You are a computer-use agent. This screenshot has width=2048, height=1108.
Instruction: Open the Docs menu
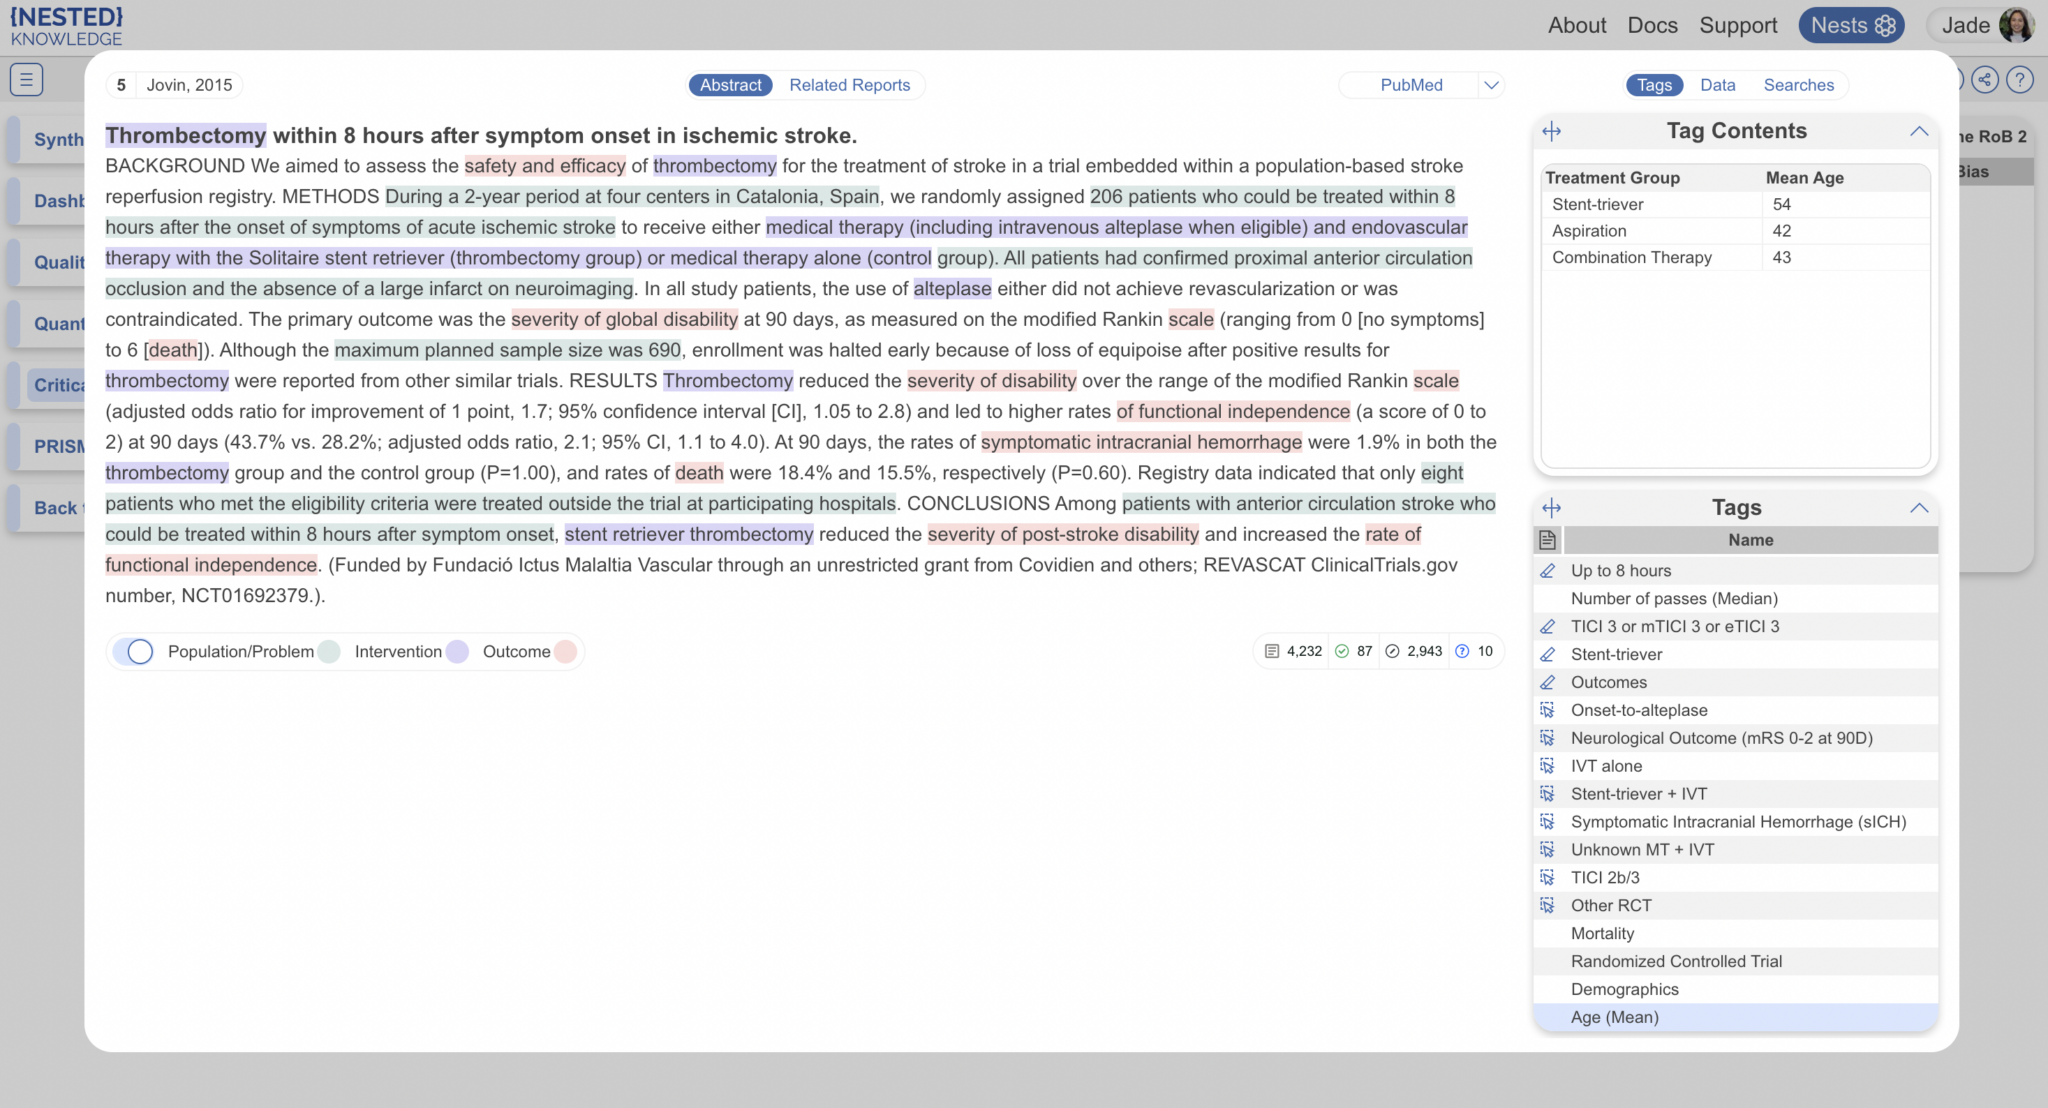[x=1652, y=25]
